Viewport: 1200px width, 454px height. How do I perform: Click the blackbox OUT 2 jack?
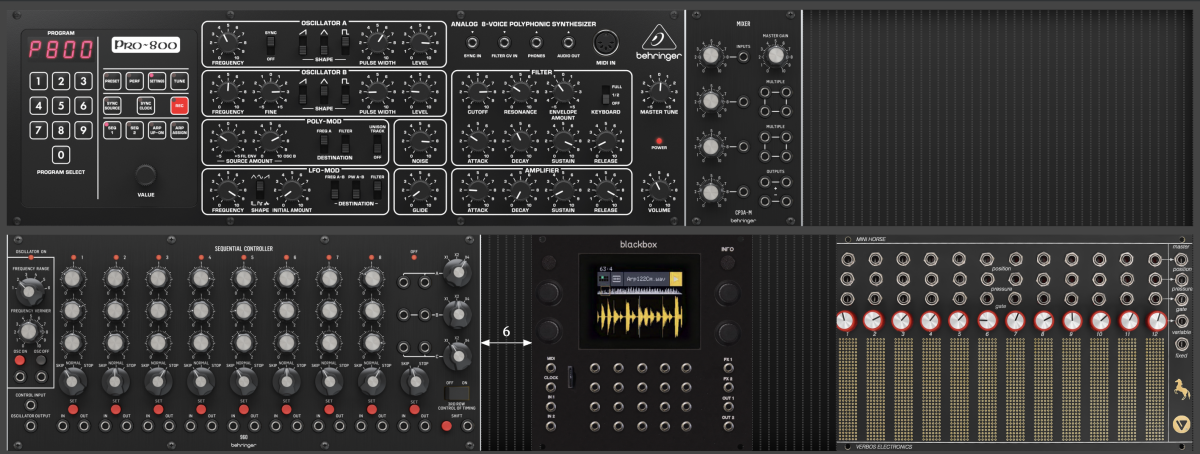tap(728, 426)
